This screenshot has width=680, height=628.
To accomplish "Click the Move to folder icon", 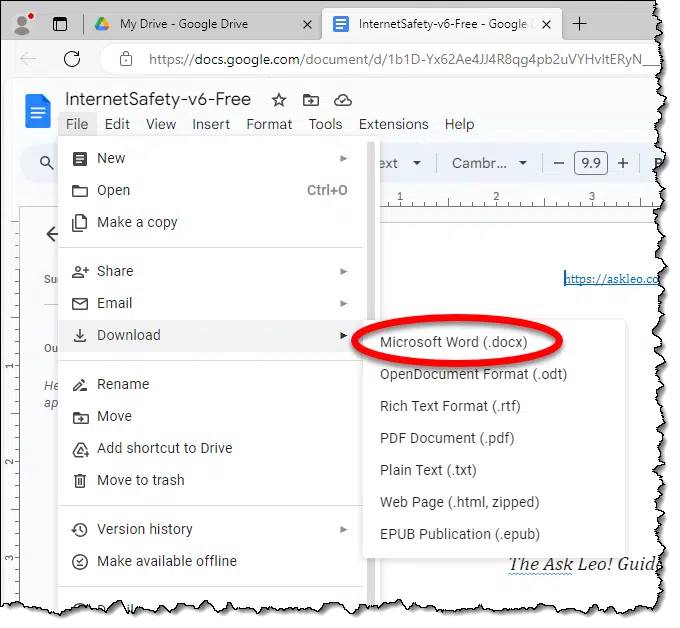I will [311, 100].
